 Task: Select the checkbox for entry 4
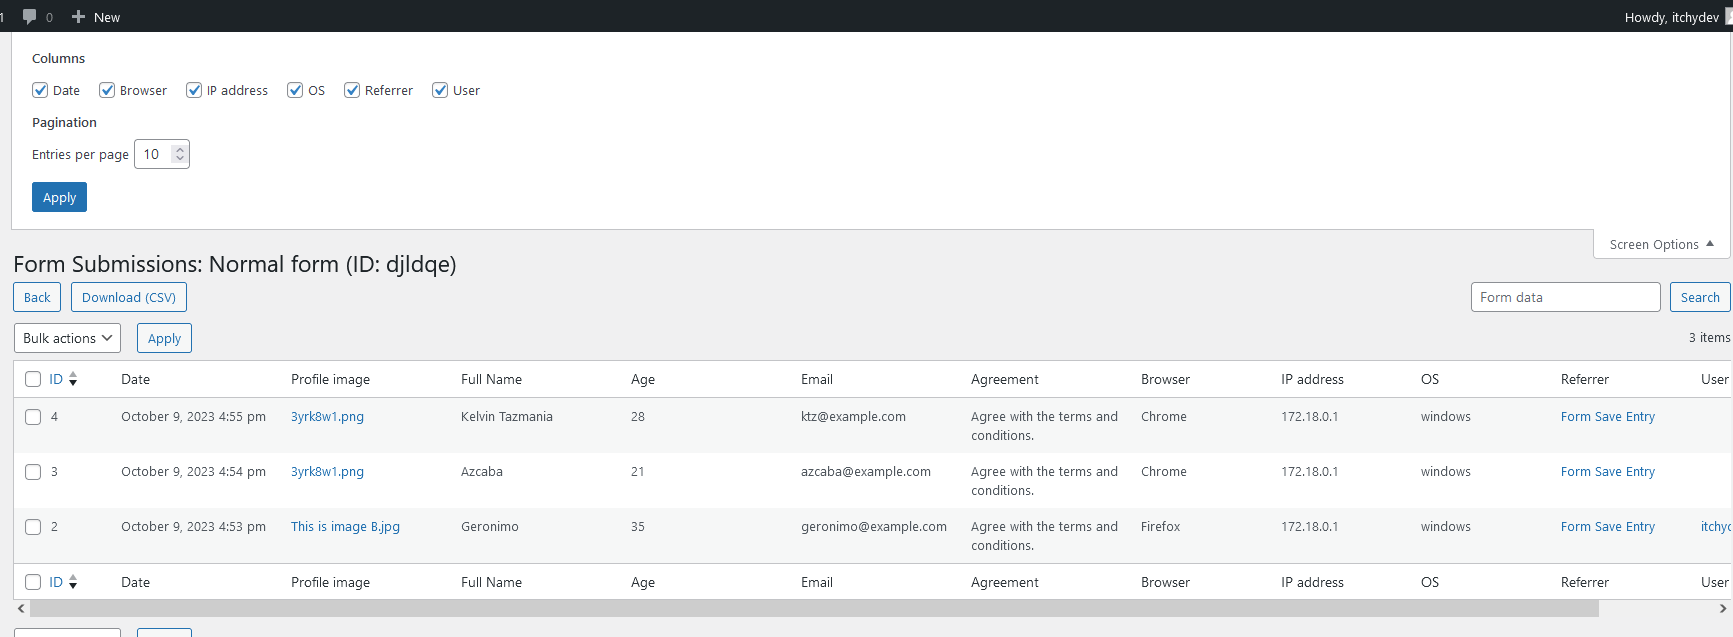click(x=33, y=417)
